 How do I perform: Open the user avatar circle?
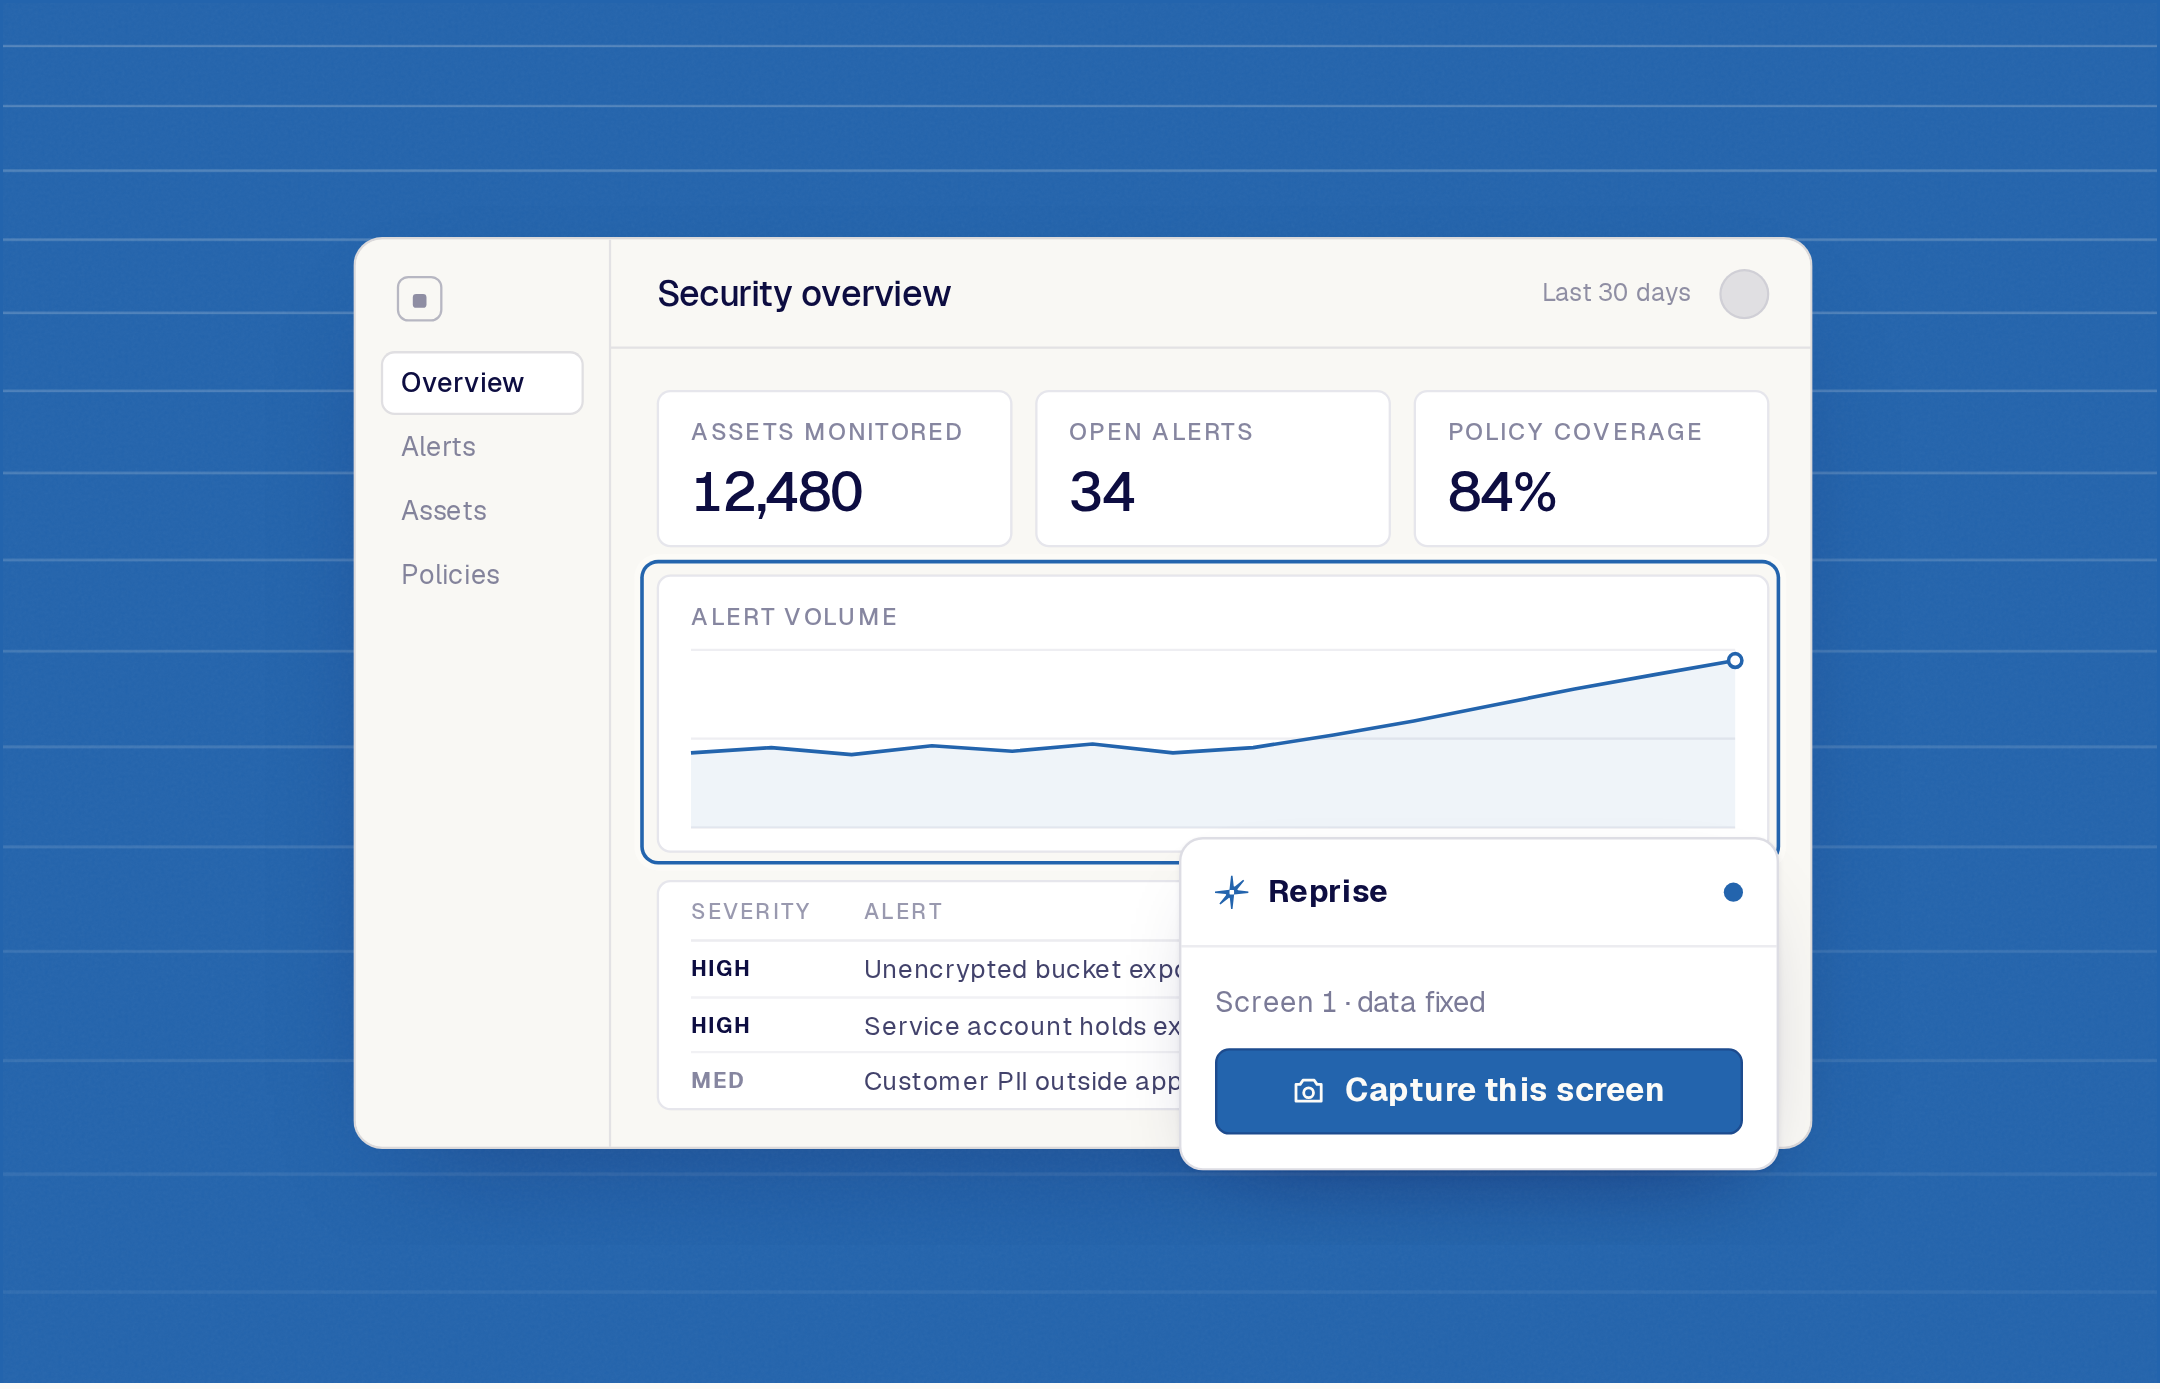coord(1743,294)
